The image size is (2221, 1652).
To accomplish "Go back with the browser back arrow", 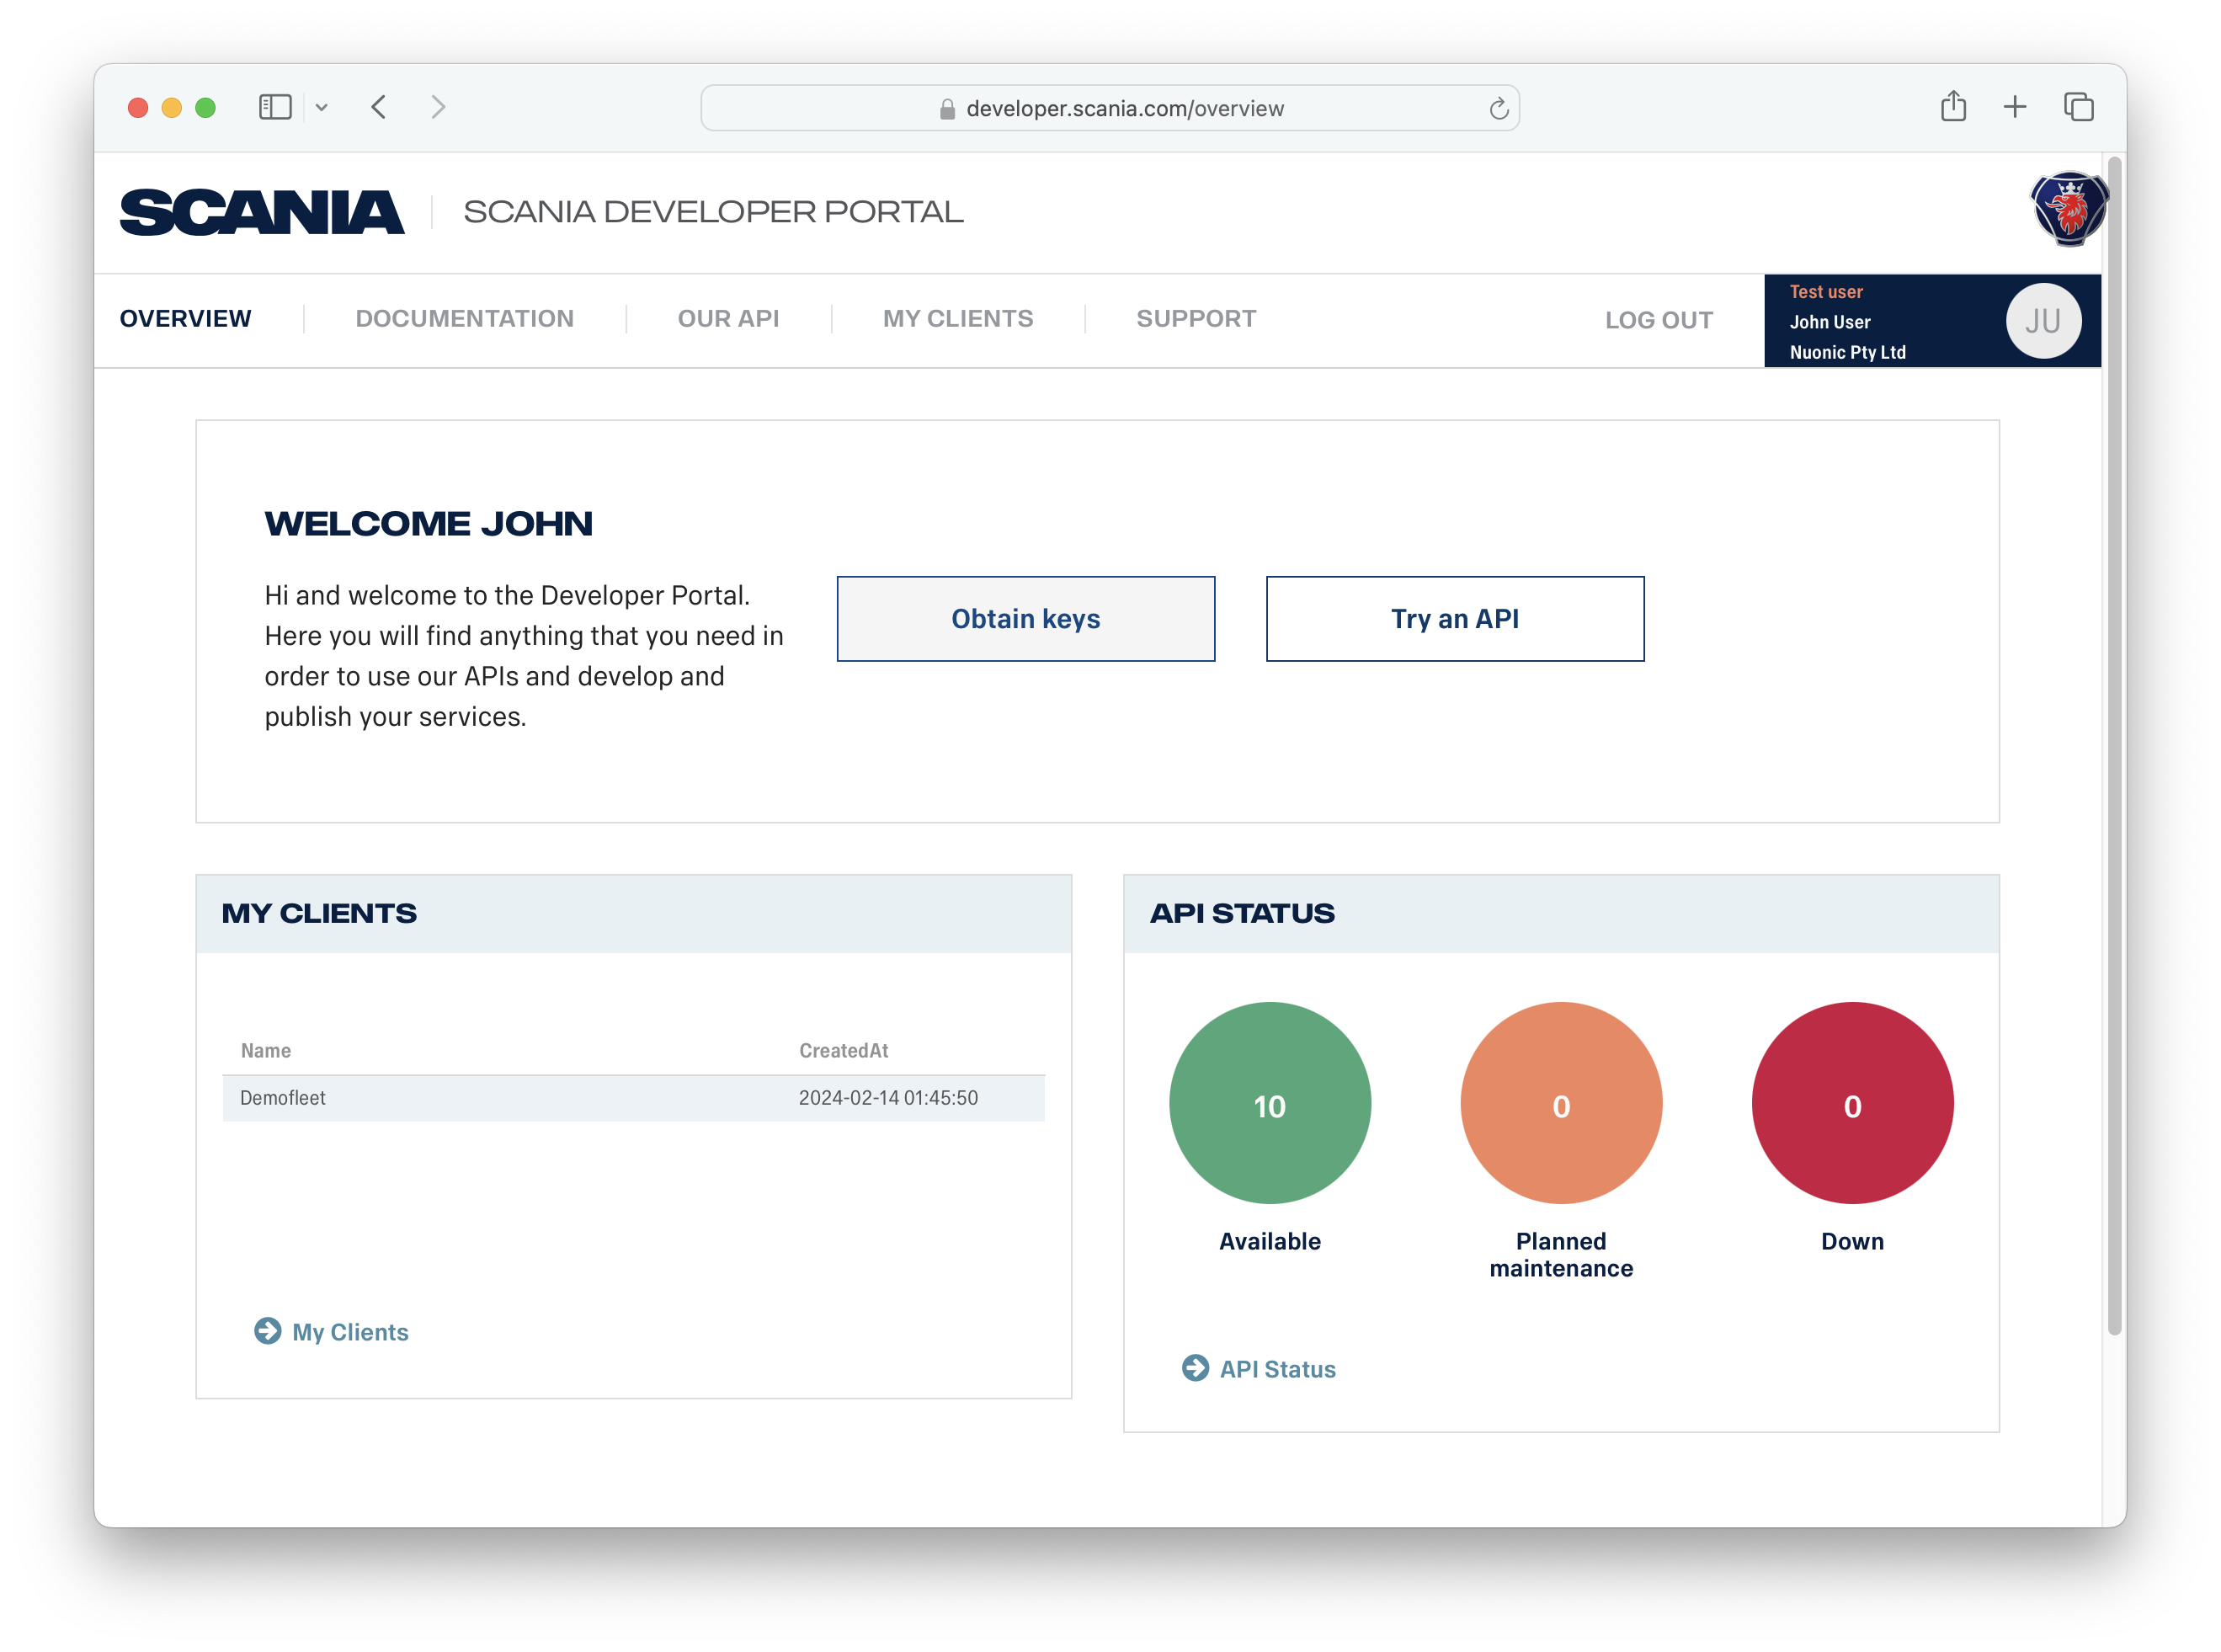I will coord(379,107).
